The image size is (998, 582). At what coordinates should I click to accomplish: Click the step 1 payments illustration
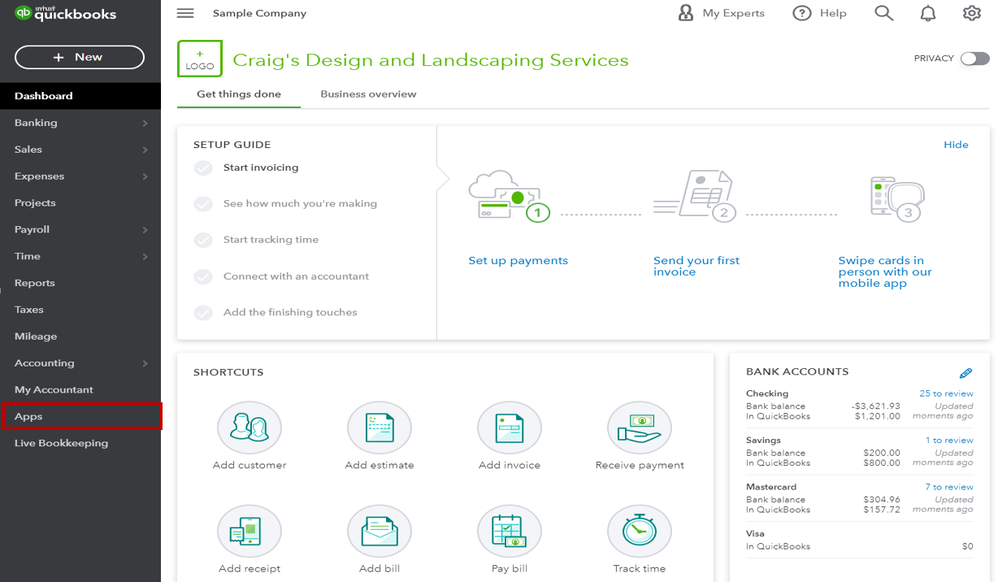[509, 196]
